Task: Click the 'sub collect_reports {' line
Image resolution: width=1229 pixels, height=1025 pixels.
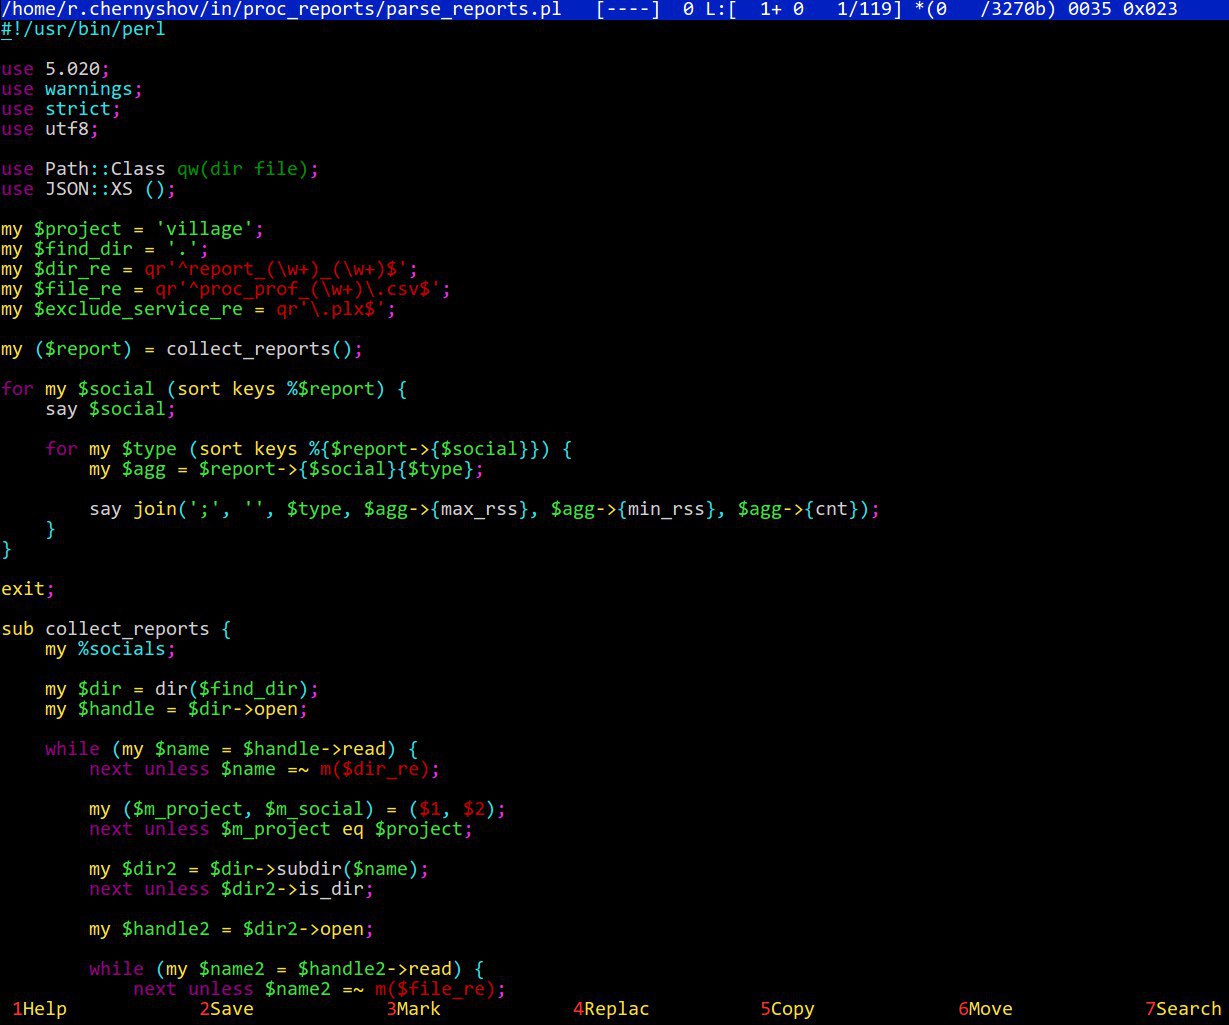Action: pos(116,629)
